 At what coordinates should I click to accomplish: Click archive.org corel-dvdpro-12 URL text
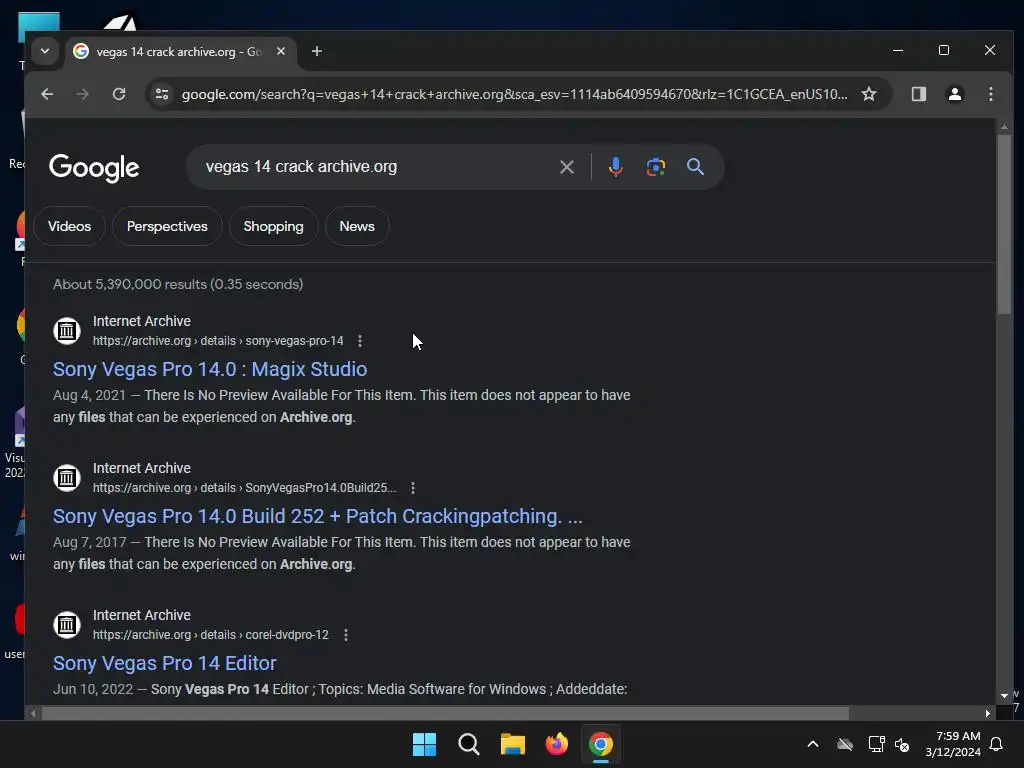tap(211, 635)
